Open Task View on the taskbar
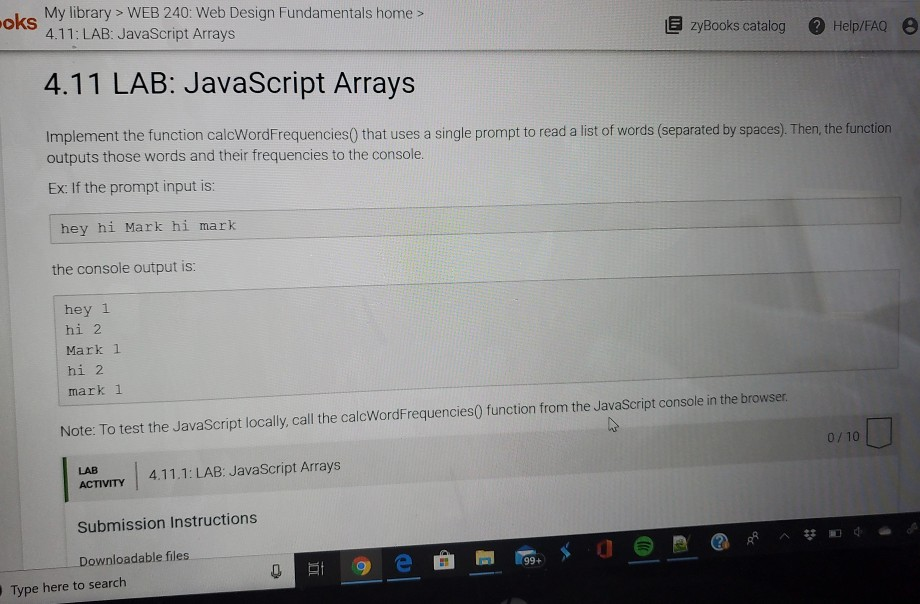920x604 pixels. tap(317, 567)
